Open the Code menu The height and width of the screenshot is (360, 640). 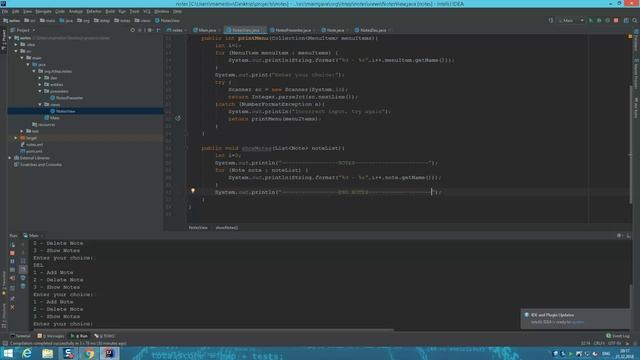[60, 11]
